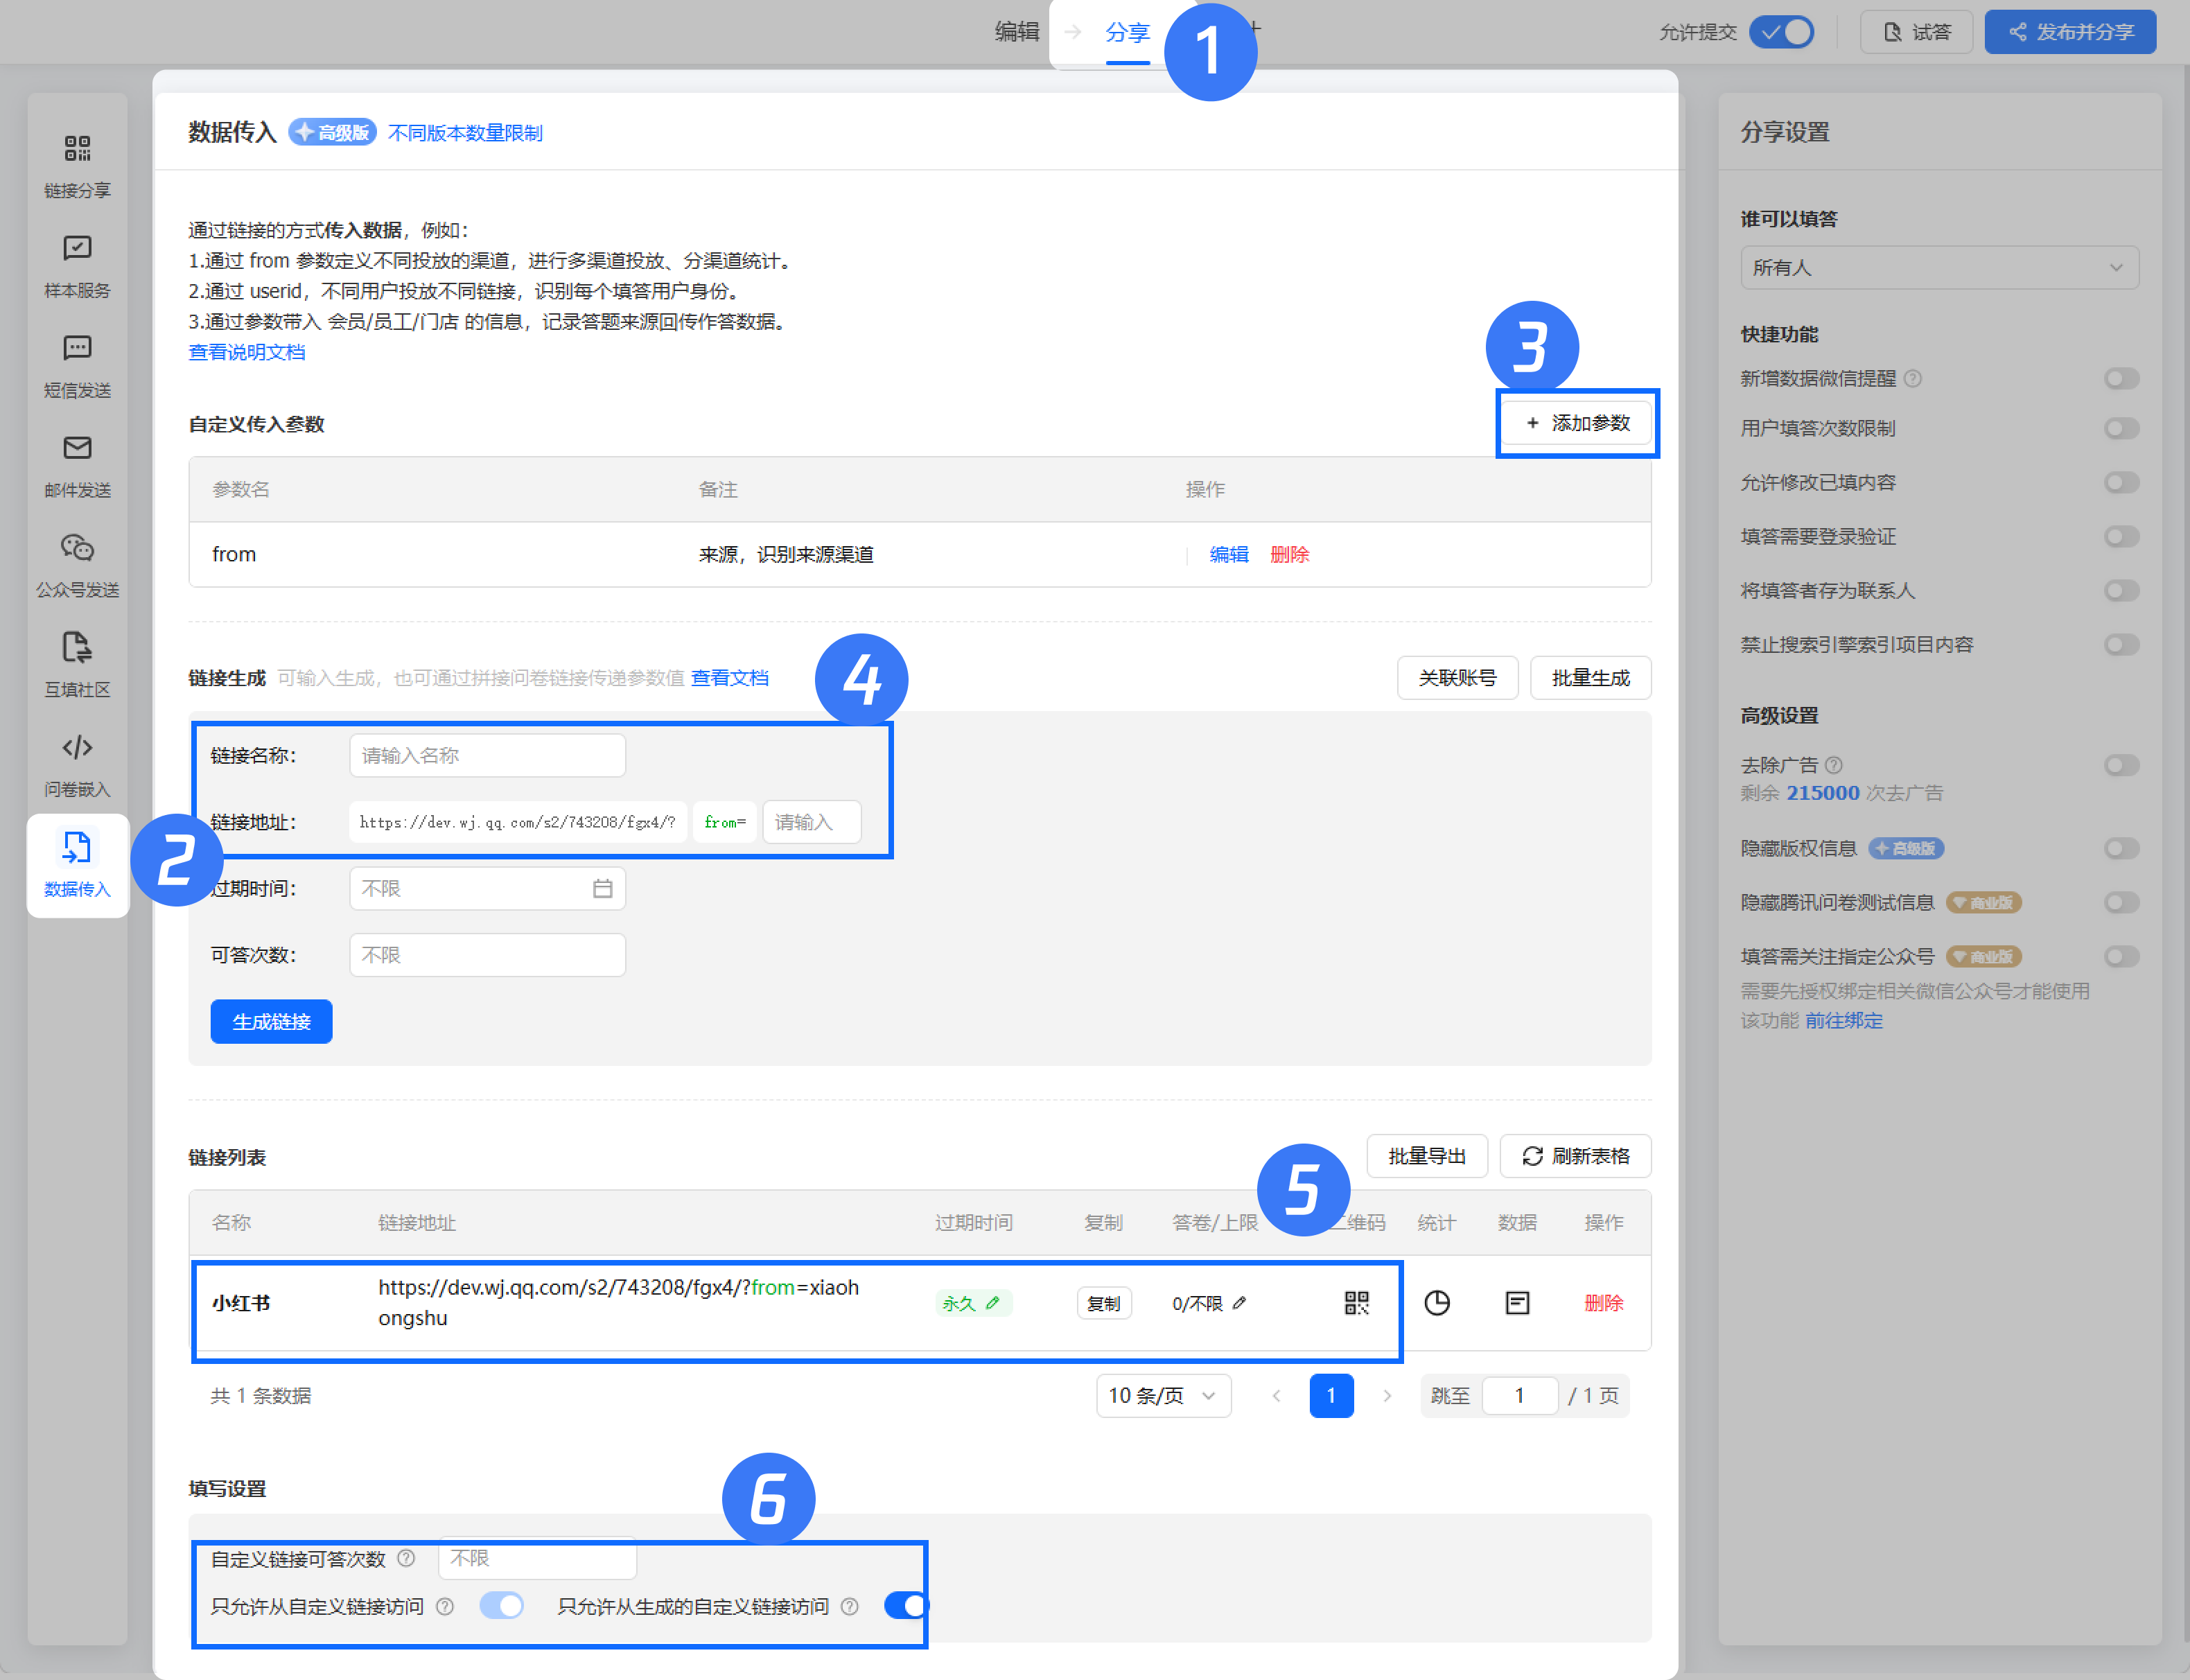The height and width of the screenshot is (1680, 2190).
Task: Open 谁可以填答 dropdown showing 所有人
Action: click(x=1939, y=267)
